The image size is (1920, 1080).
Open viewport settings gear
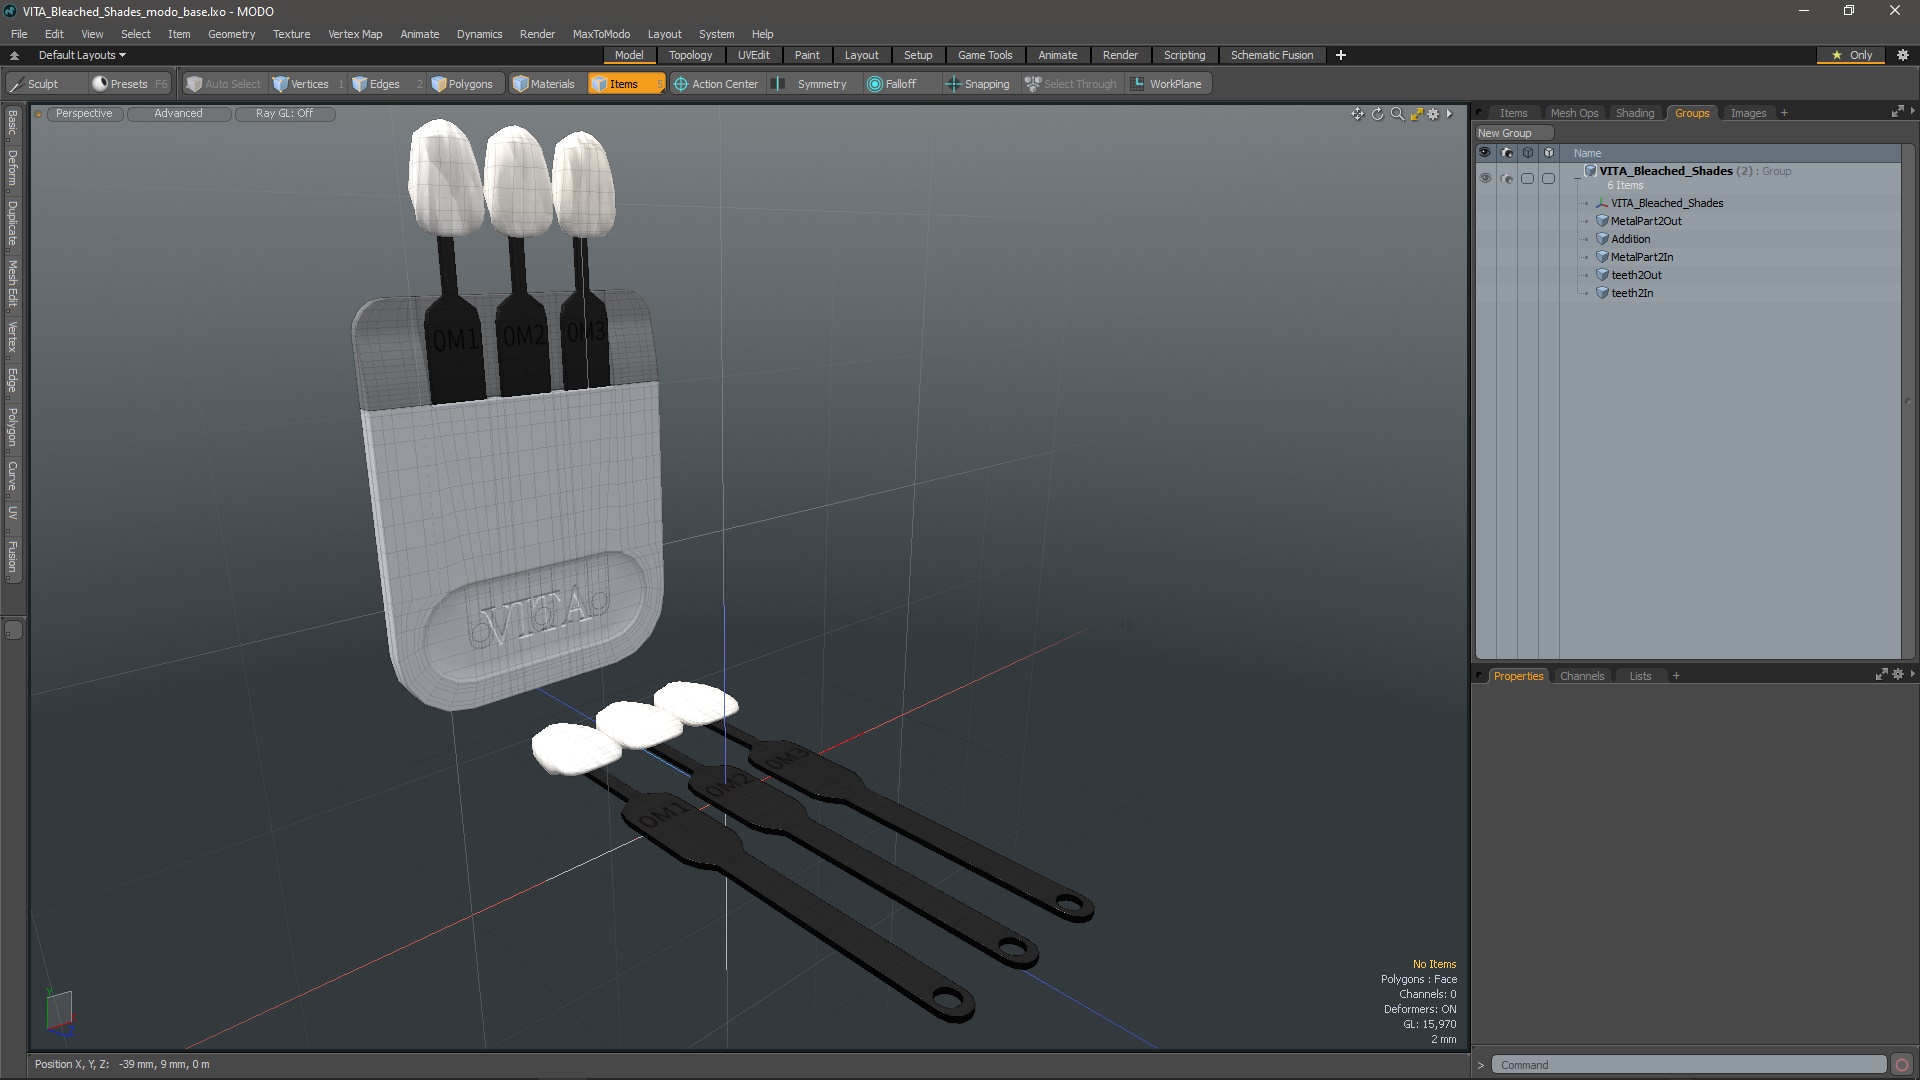tap(1433, 114)
